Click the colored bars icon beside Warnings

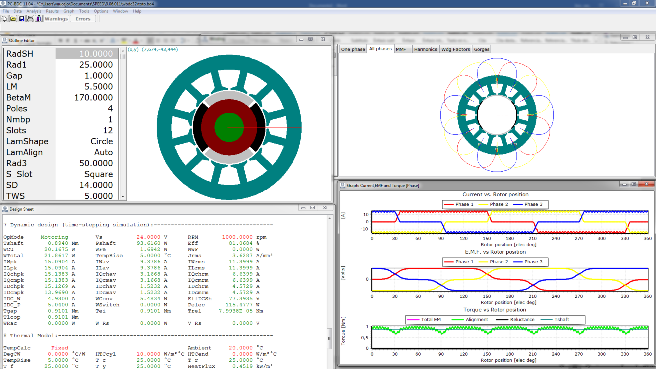[39, 18]
